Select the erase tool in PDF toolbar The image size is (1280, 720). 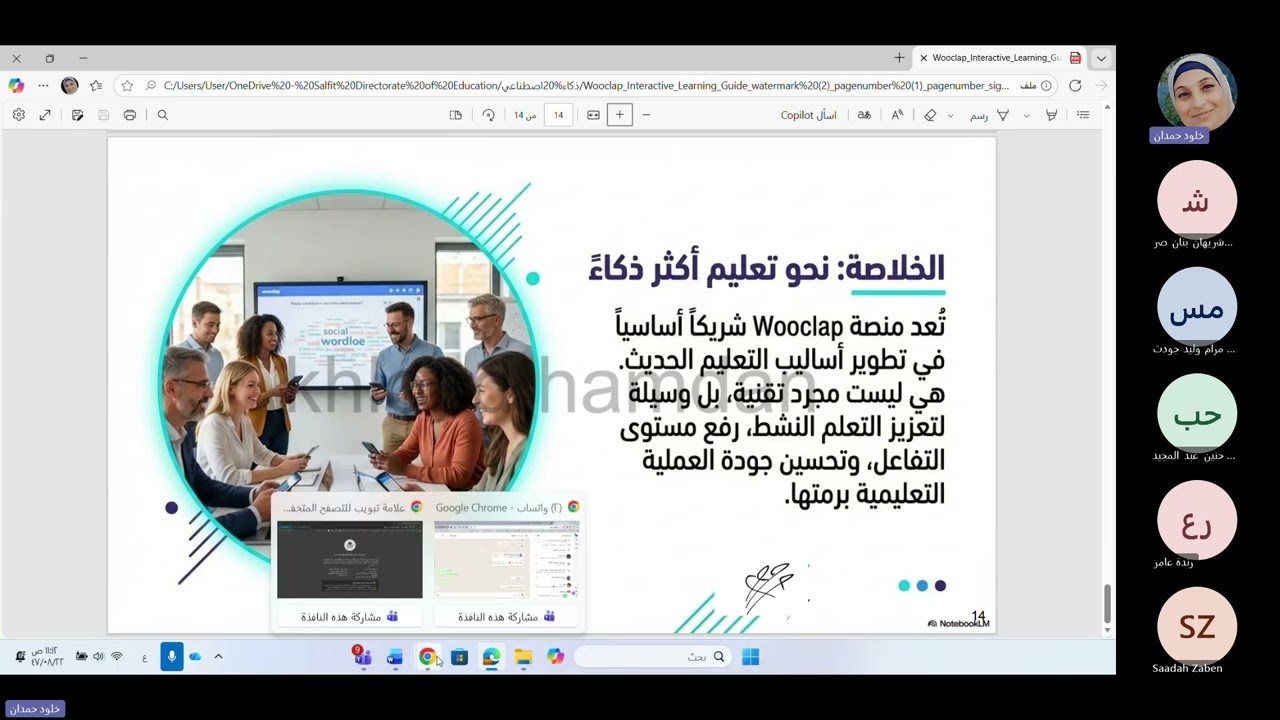pyautogui.click(x=930, y=115)
